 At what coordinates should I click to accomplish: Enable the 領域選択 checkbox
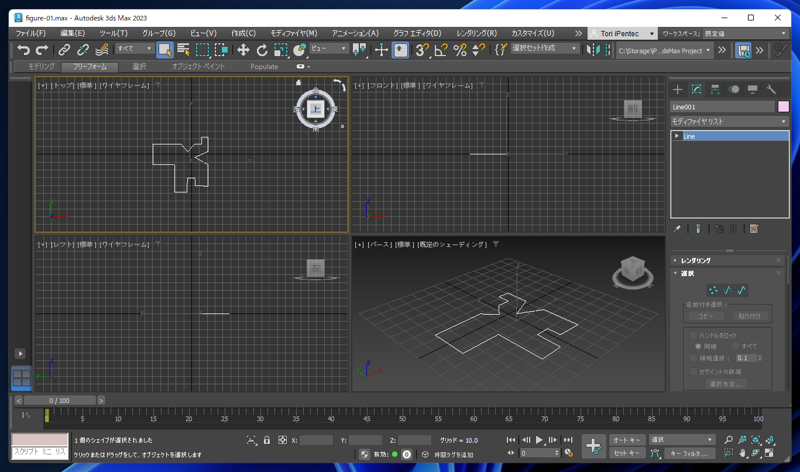(x=693, y=358)
